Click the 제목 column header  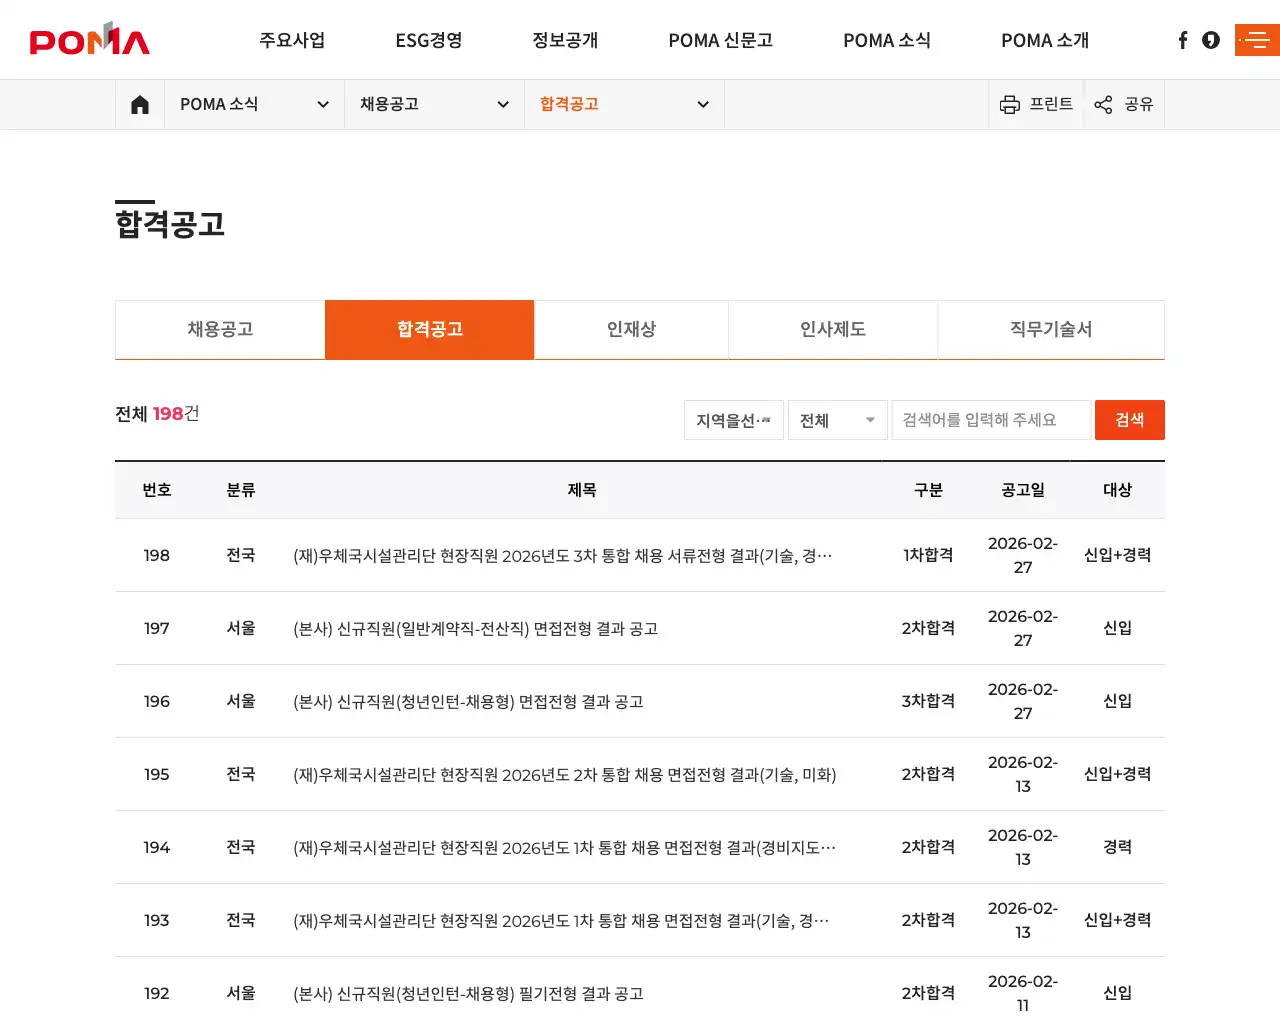point(582,490)
